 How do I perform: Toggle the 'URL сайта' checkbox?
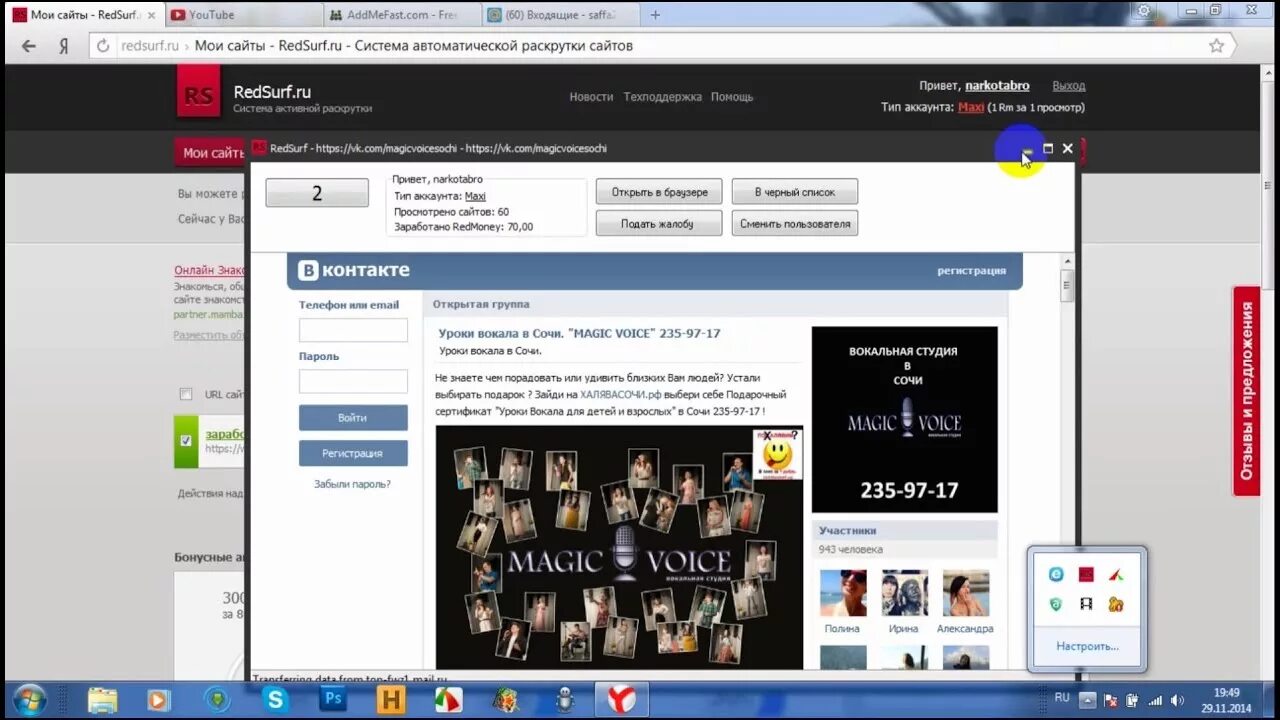click(x=185, y=394)
